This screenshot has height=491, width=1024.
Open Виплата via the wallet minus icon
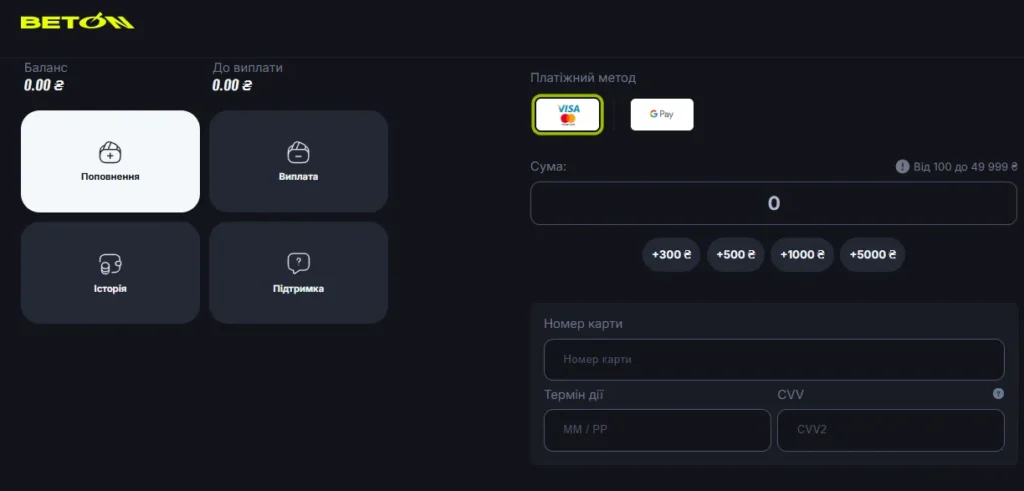pyautogui.click(x=298, y=153)
